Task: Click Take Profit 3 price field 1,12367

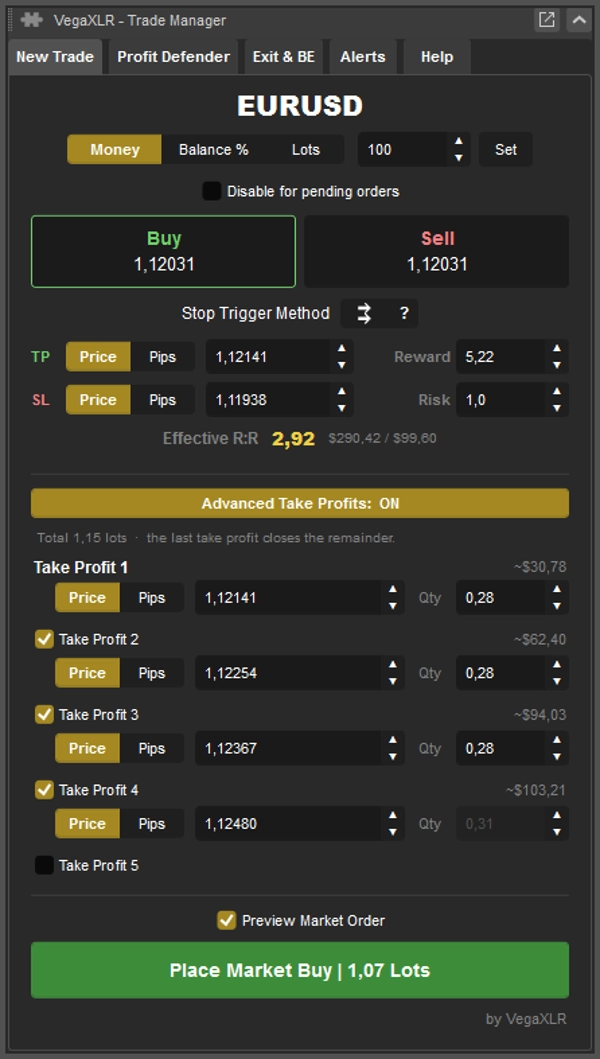Action: click(x=289, y=748)
